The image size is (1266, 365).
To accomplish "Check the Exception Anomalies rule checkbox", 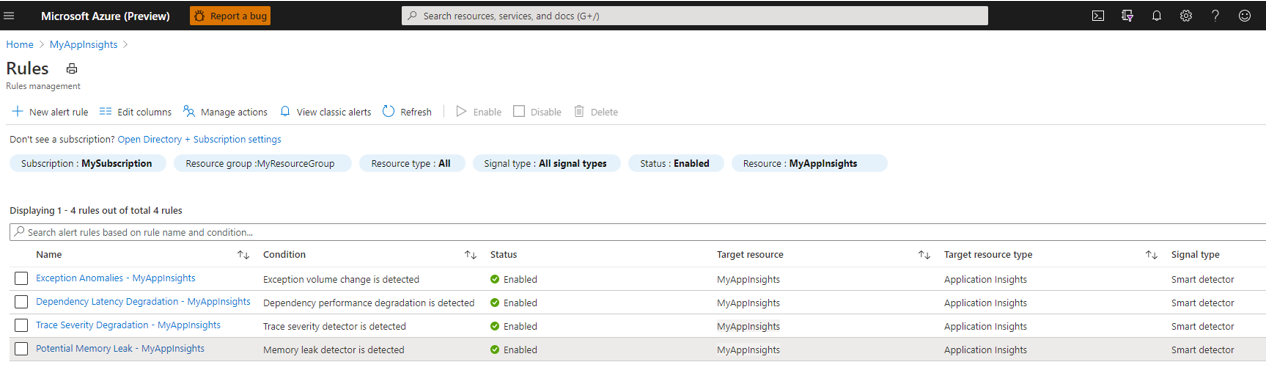I will click(21, 279).
